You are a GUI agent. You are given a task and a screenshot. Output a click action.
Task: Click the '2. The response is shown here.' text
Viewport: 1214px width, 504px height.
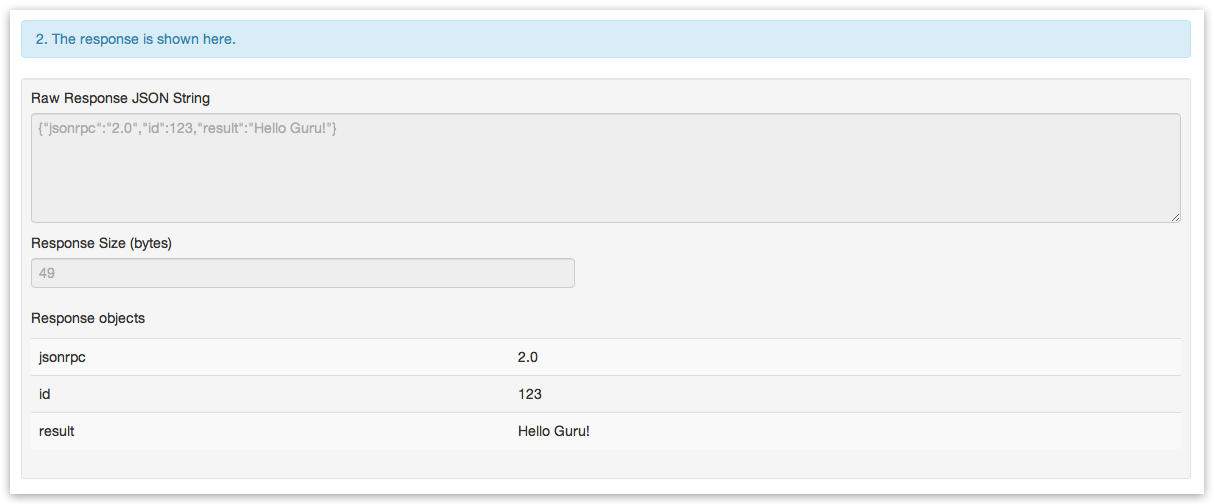click(x=136, y=39)
